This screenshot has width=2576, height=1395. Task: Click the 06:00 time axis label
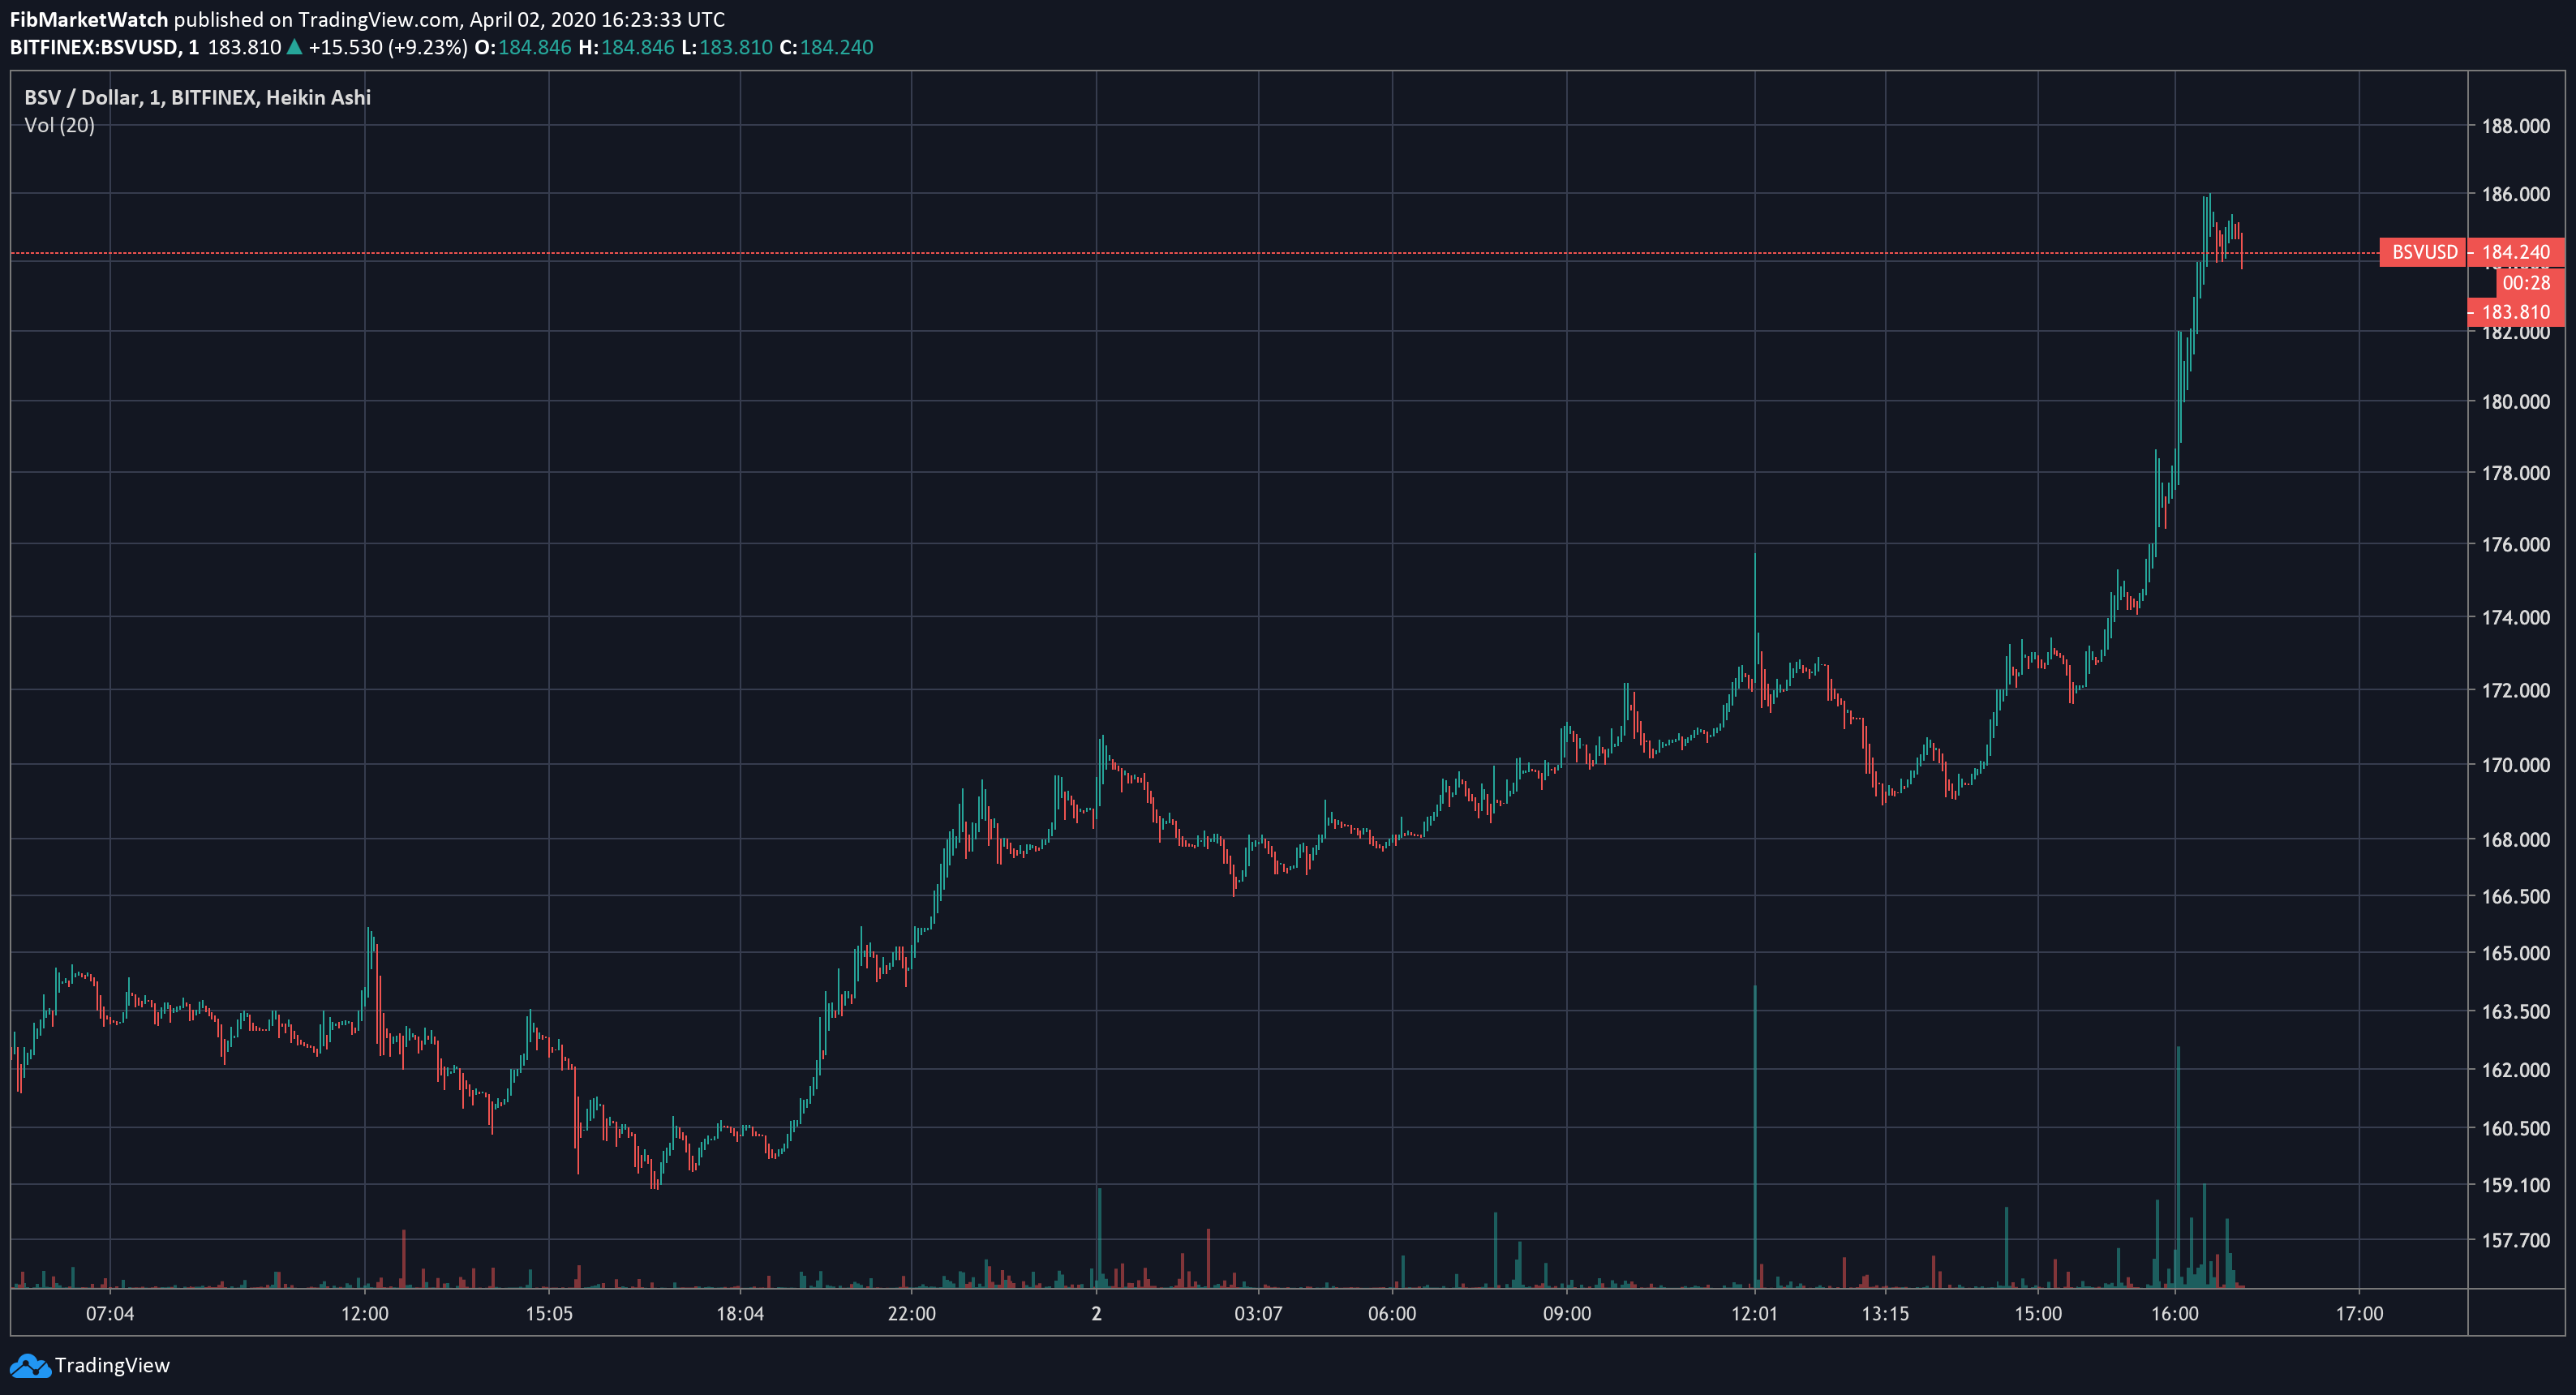click(x=1392, y=1314)
